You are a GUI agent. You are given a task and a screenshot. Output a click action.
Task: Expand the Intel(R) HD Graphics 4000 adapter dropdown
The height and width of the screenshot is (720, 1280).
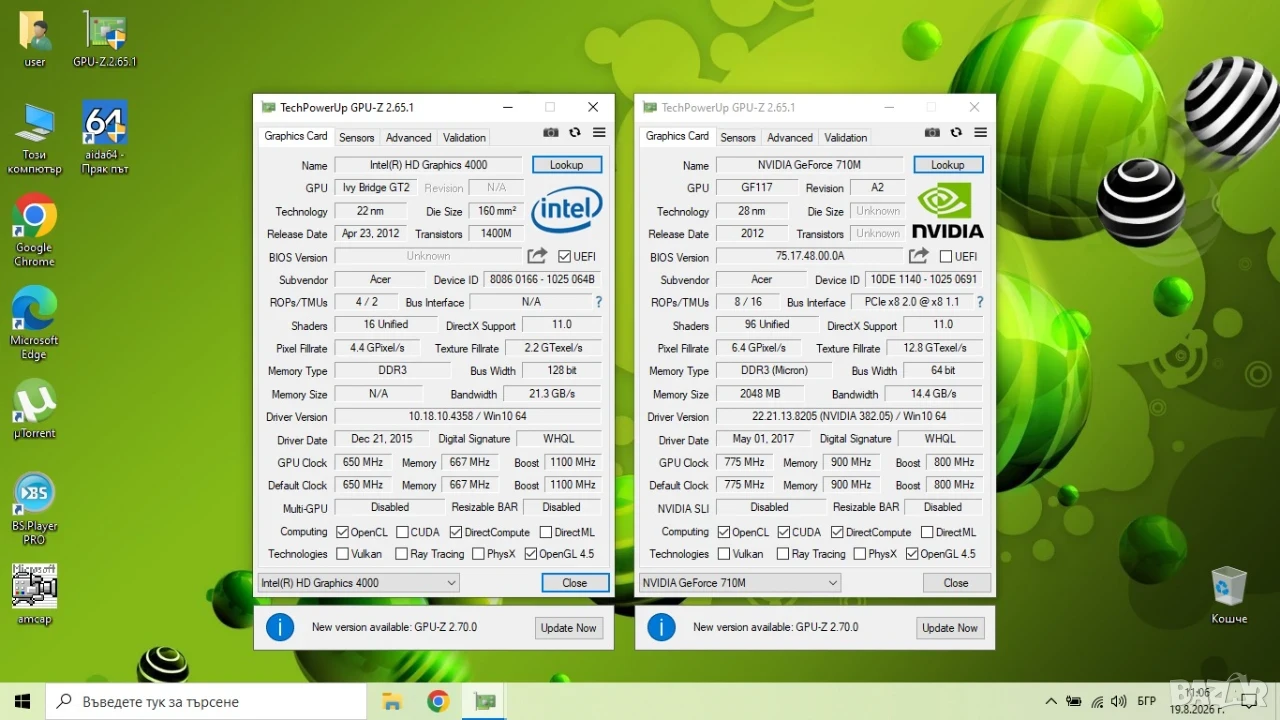point(358,583)
